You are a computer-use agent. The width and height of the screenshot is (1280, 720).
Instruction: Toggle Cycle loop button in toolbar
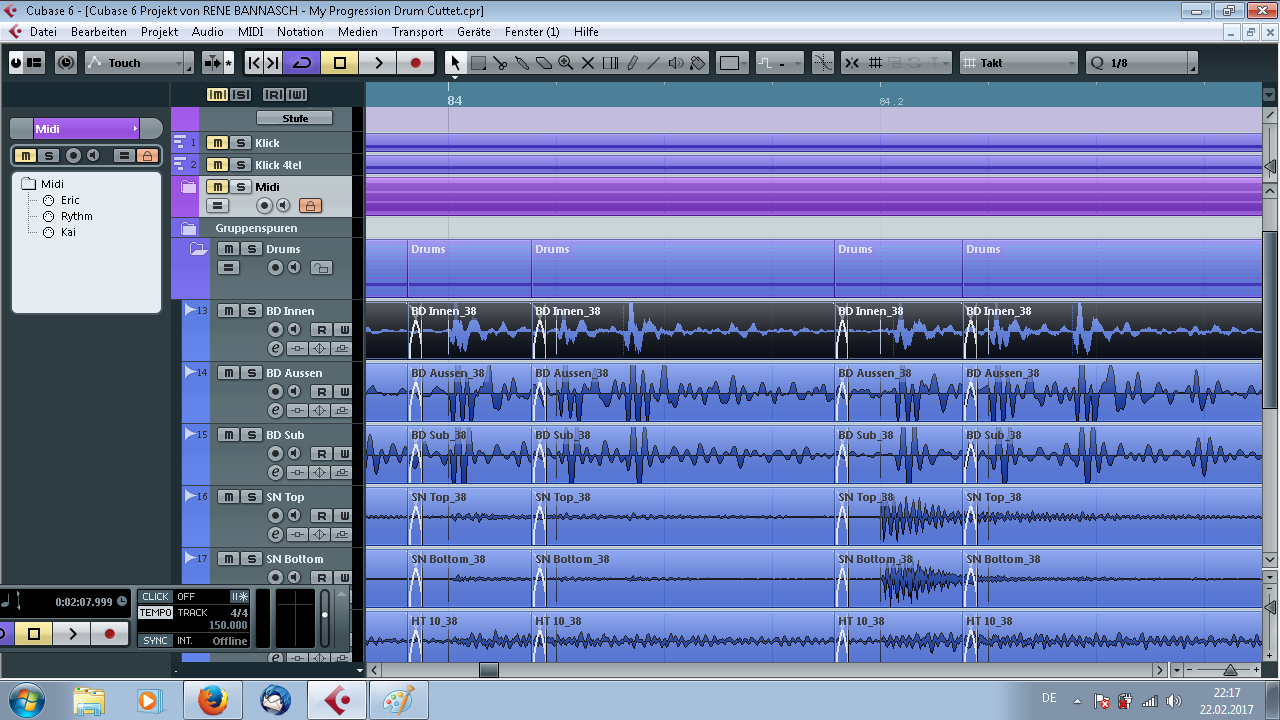coord(302,63)
